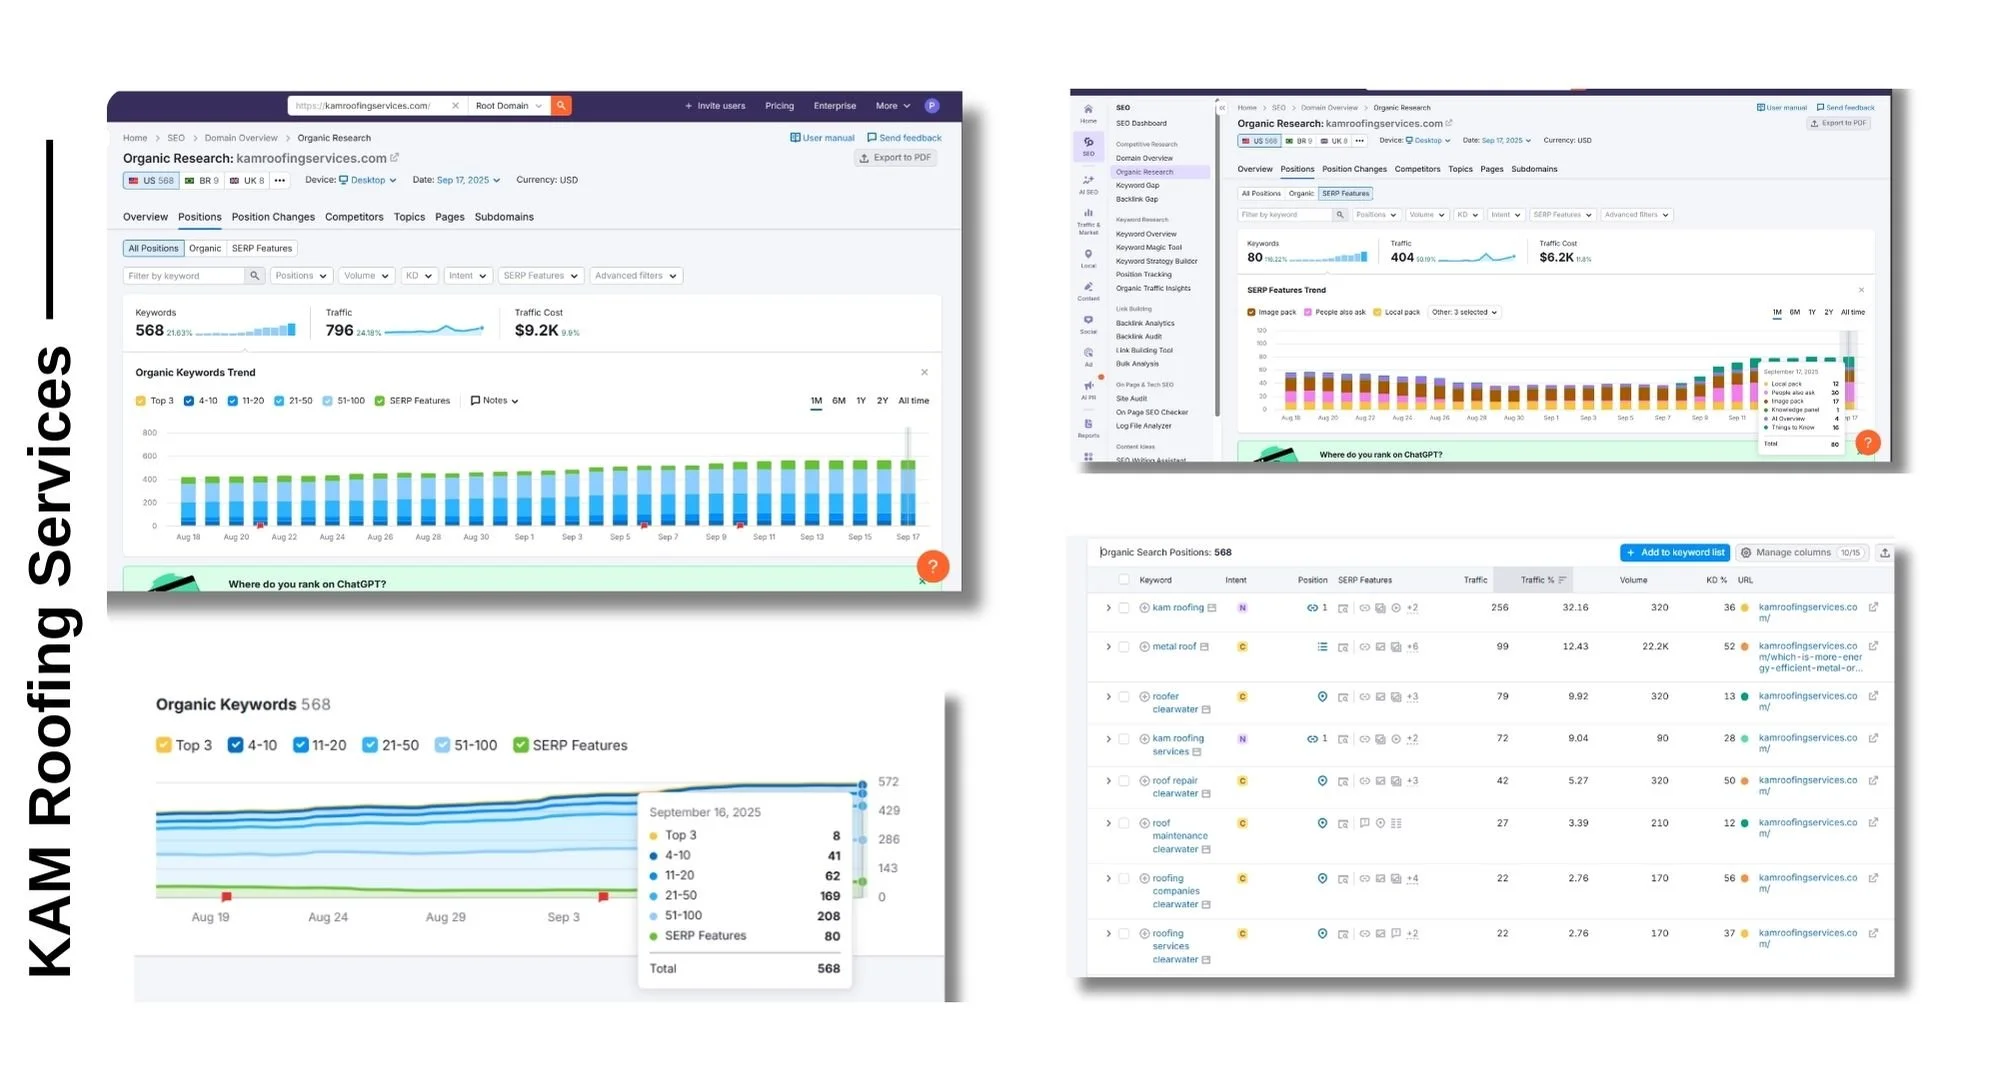Open the external link icon on the 'kam roofing' row
The image size is (2000, 1066).
tap(1873, 607)
